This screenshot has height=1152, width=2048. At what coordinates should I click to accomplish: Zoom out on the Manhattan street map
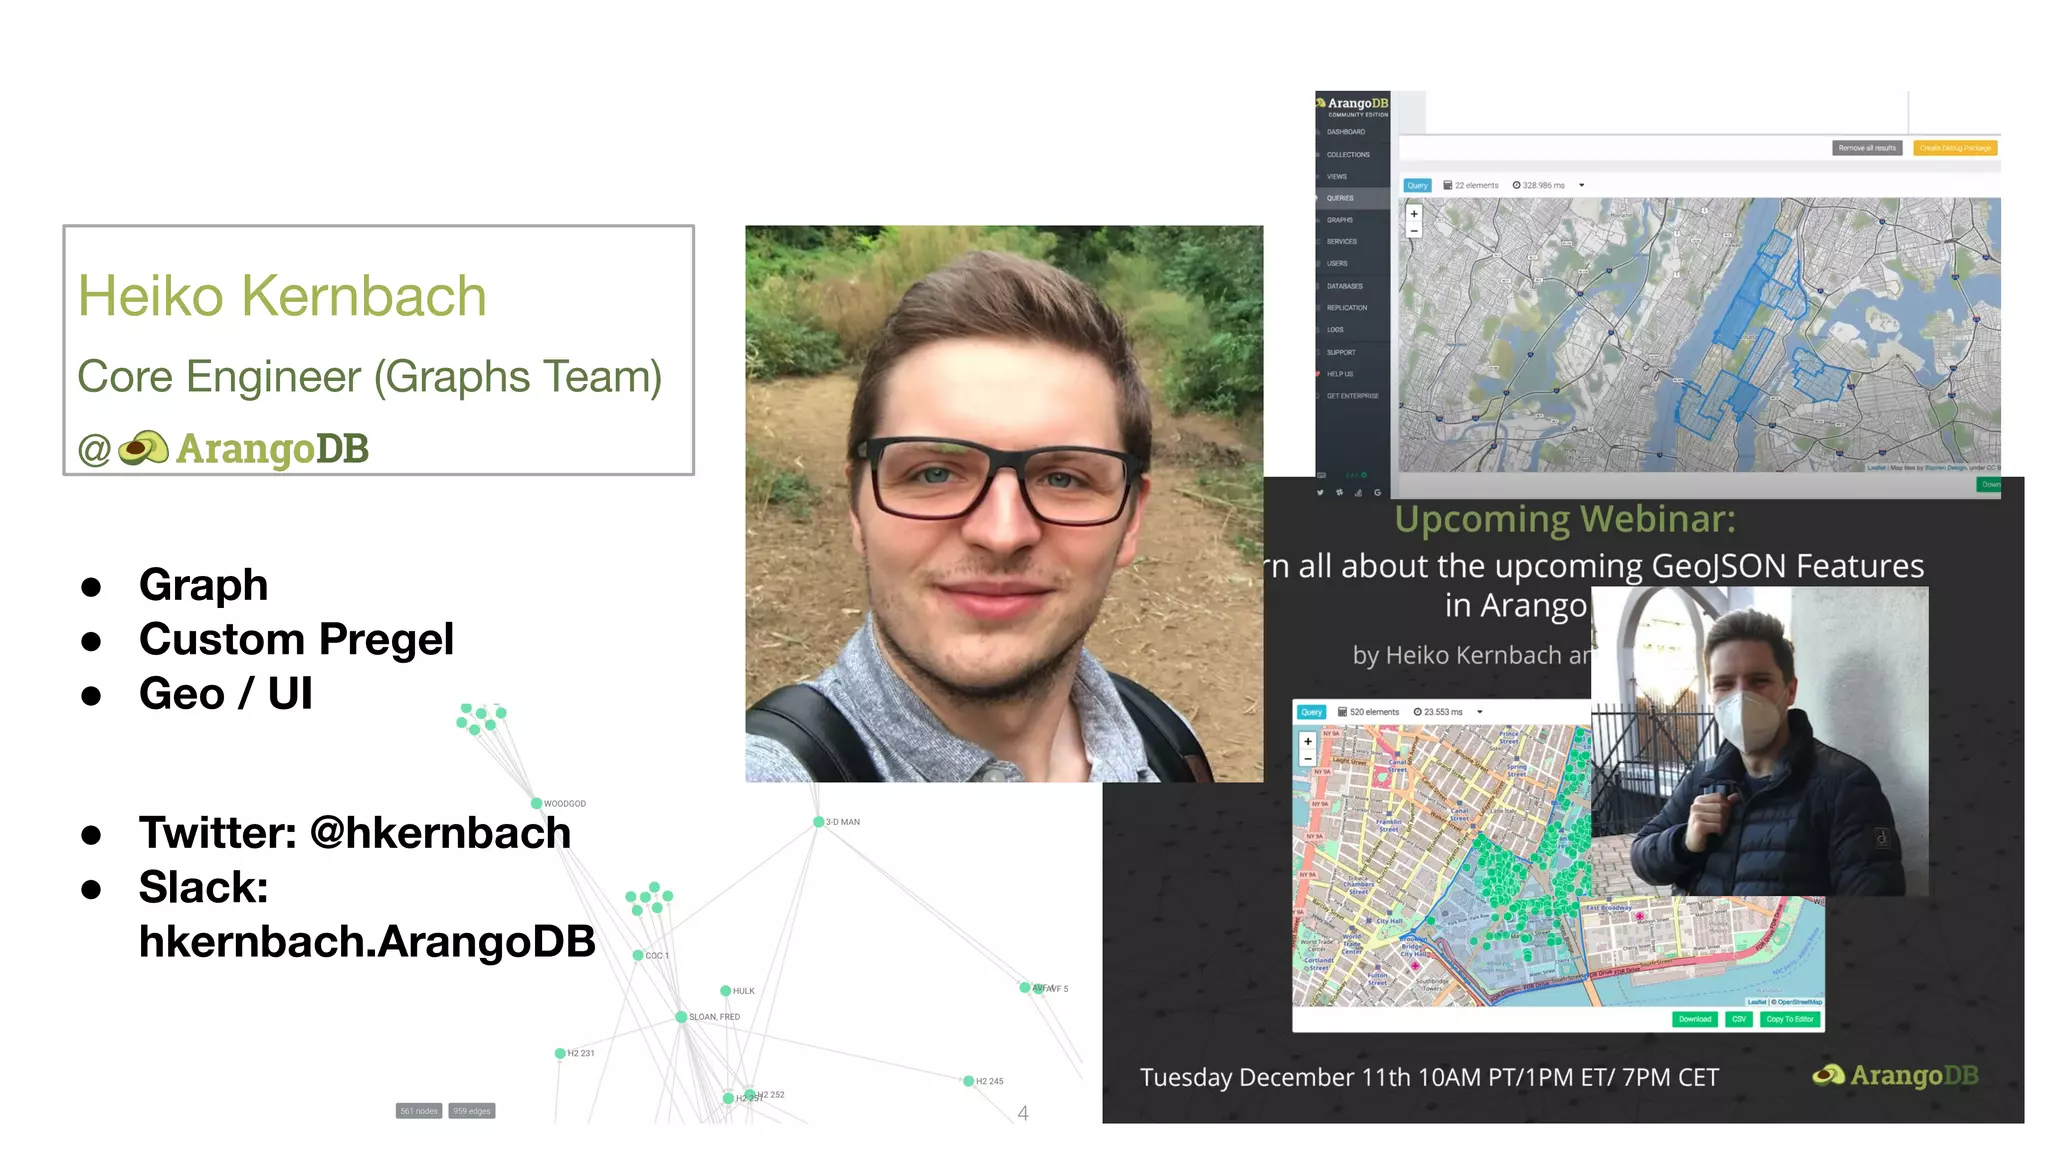[x=1307, y=759]
